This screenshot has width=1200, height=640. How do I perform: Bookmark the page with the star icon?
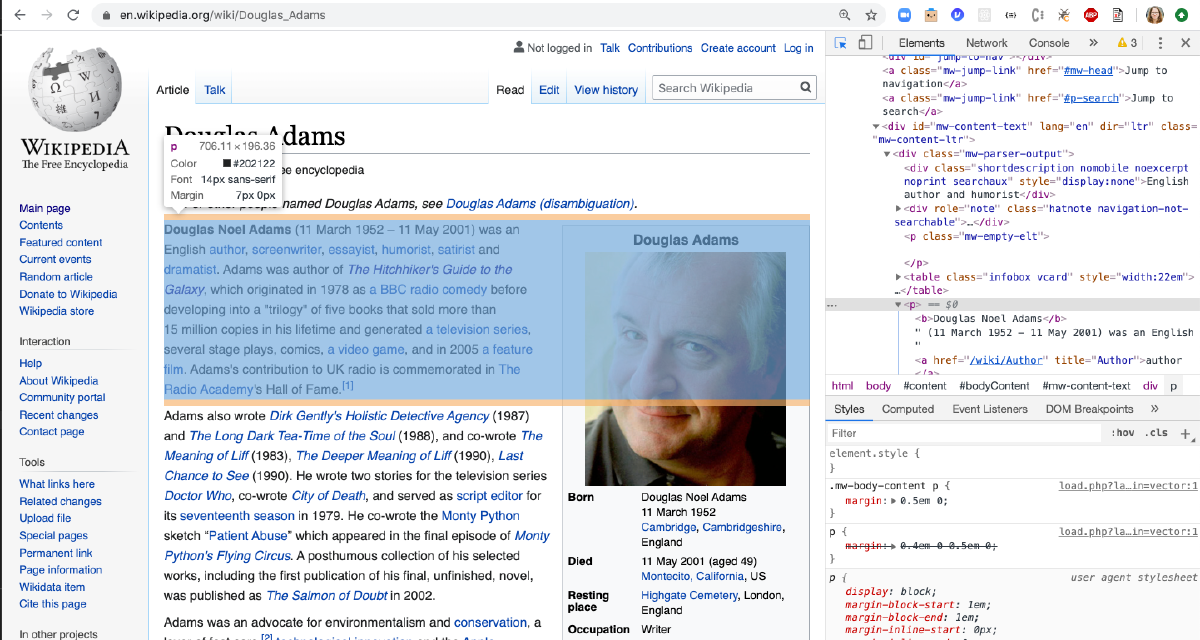[871, 15]
